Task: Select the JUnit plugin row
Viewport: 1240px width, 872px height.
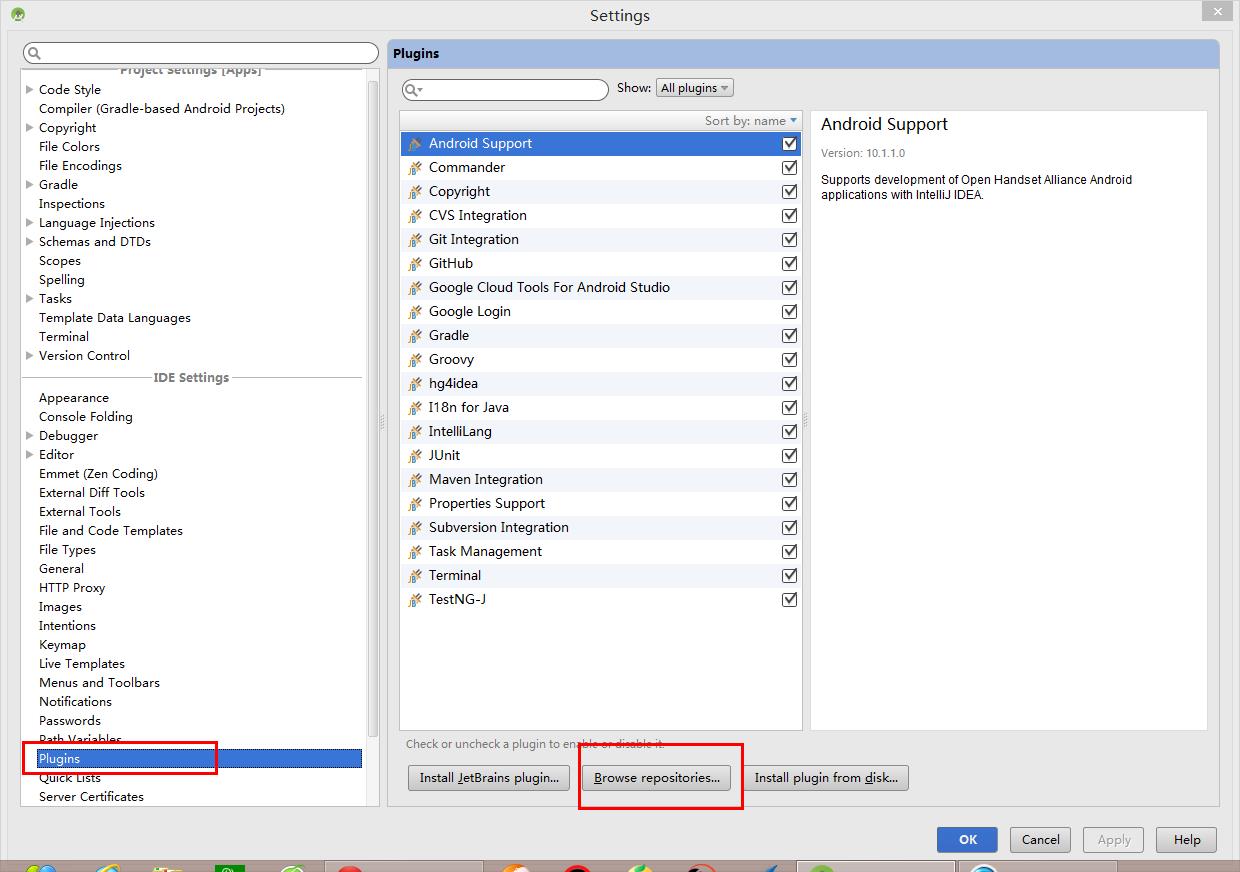Action: [x=600, y=455]
